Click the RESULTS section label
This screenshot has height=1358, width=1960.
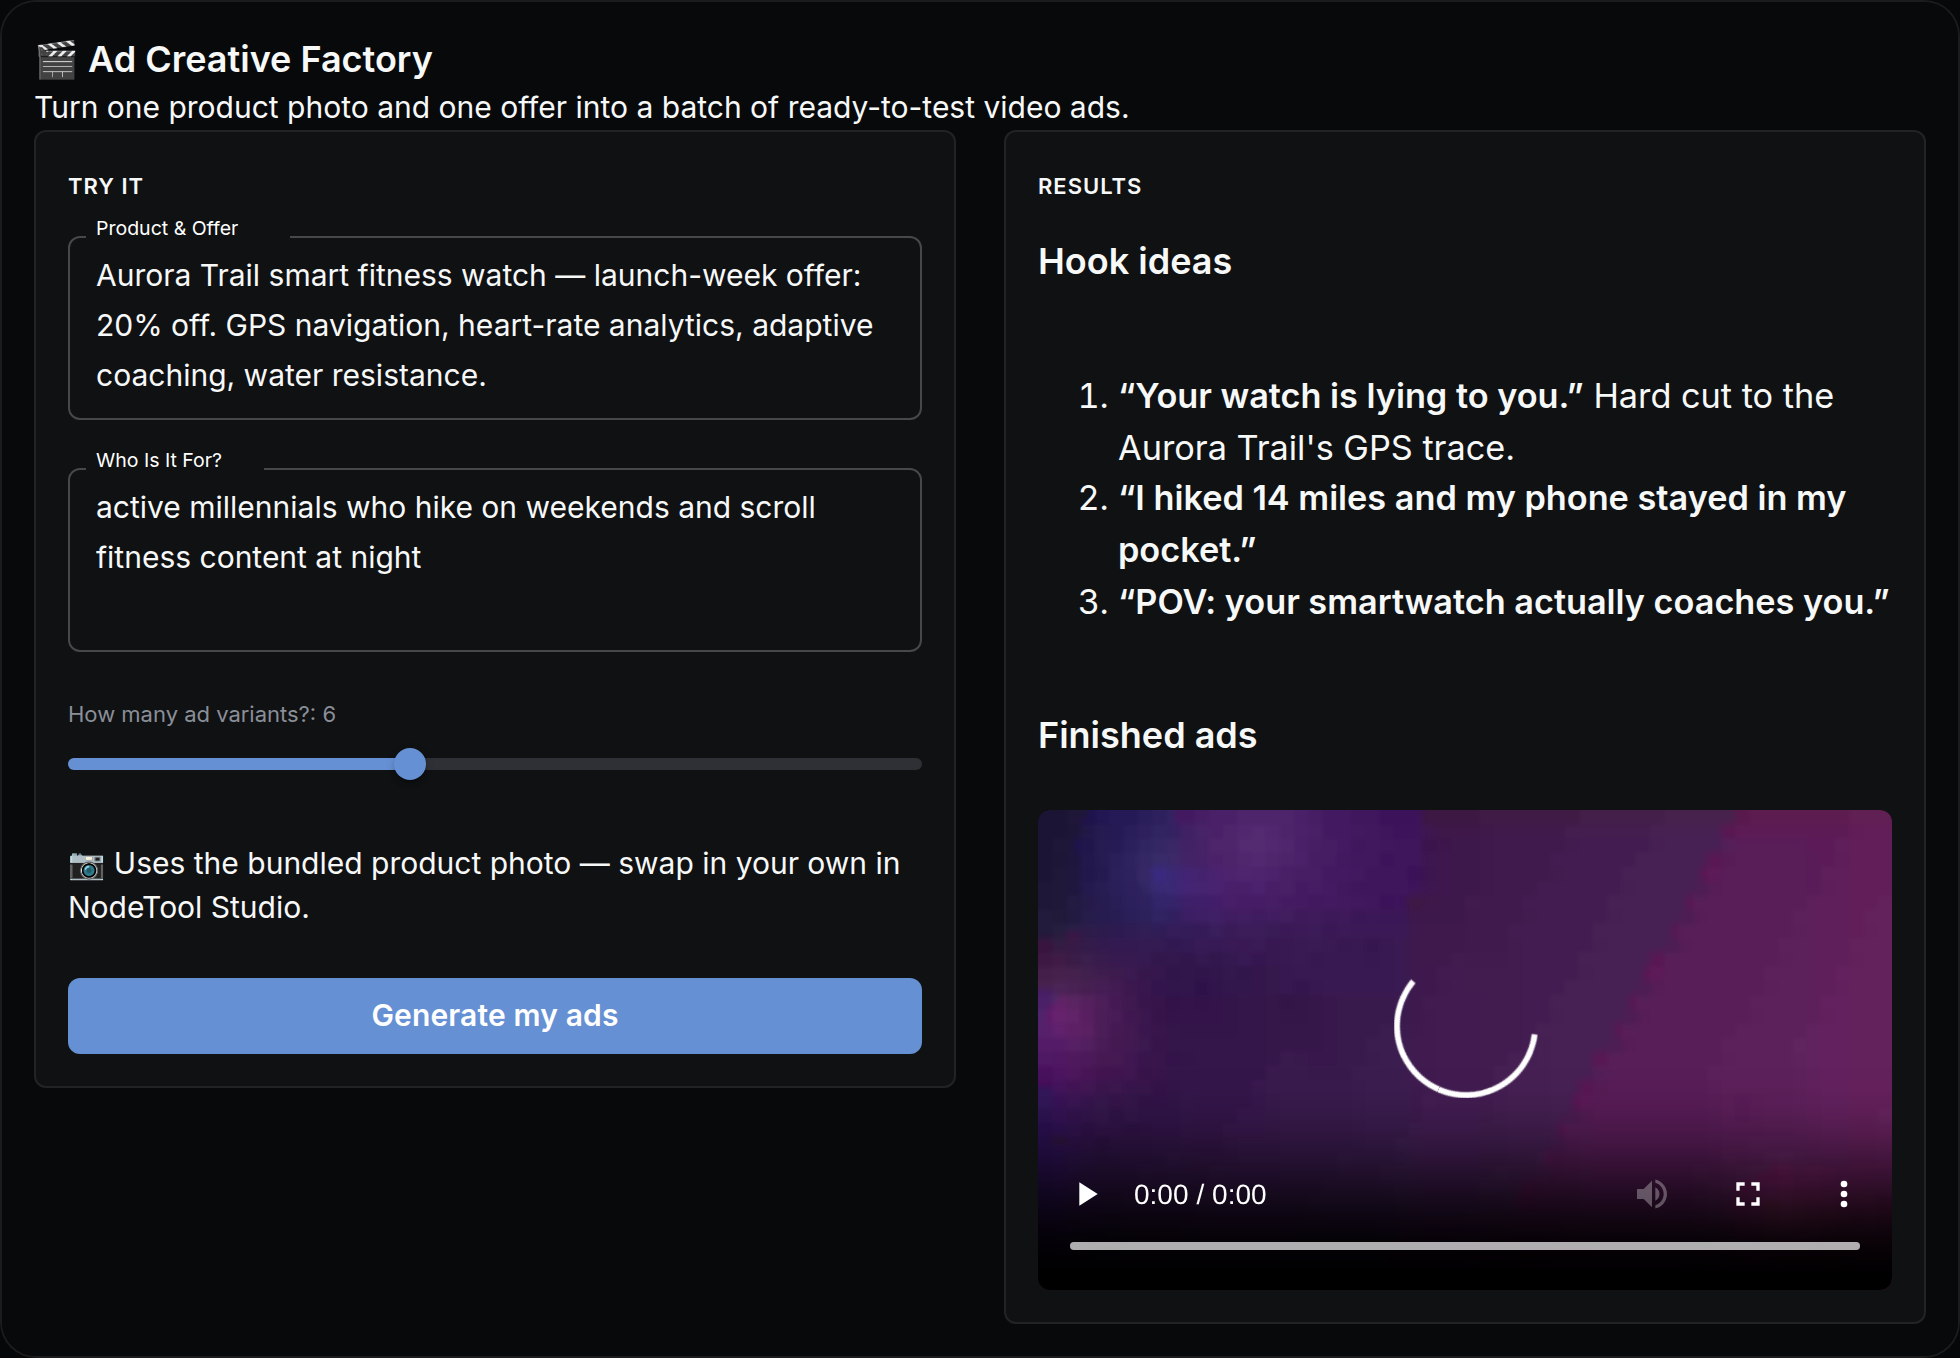click(x=1090, y=187)
